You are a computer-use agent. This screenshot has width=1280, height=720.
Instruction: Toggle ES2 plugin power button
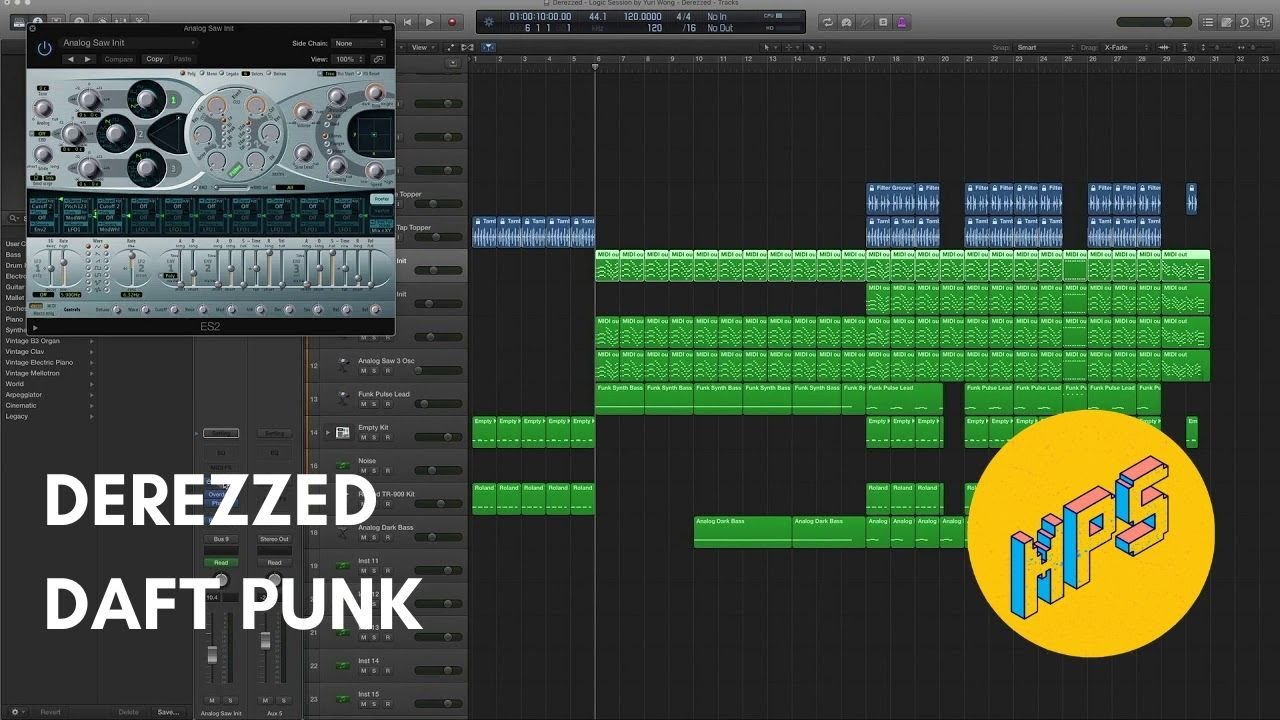pos(44,48)
